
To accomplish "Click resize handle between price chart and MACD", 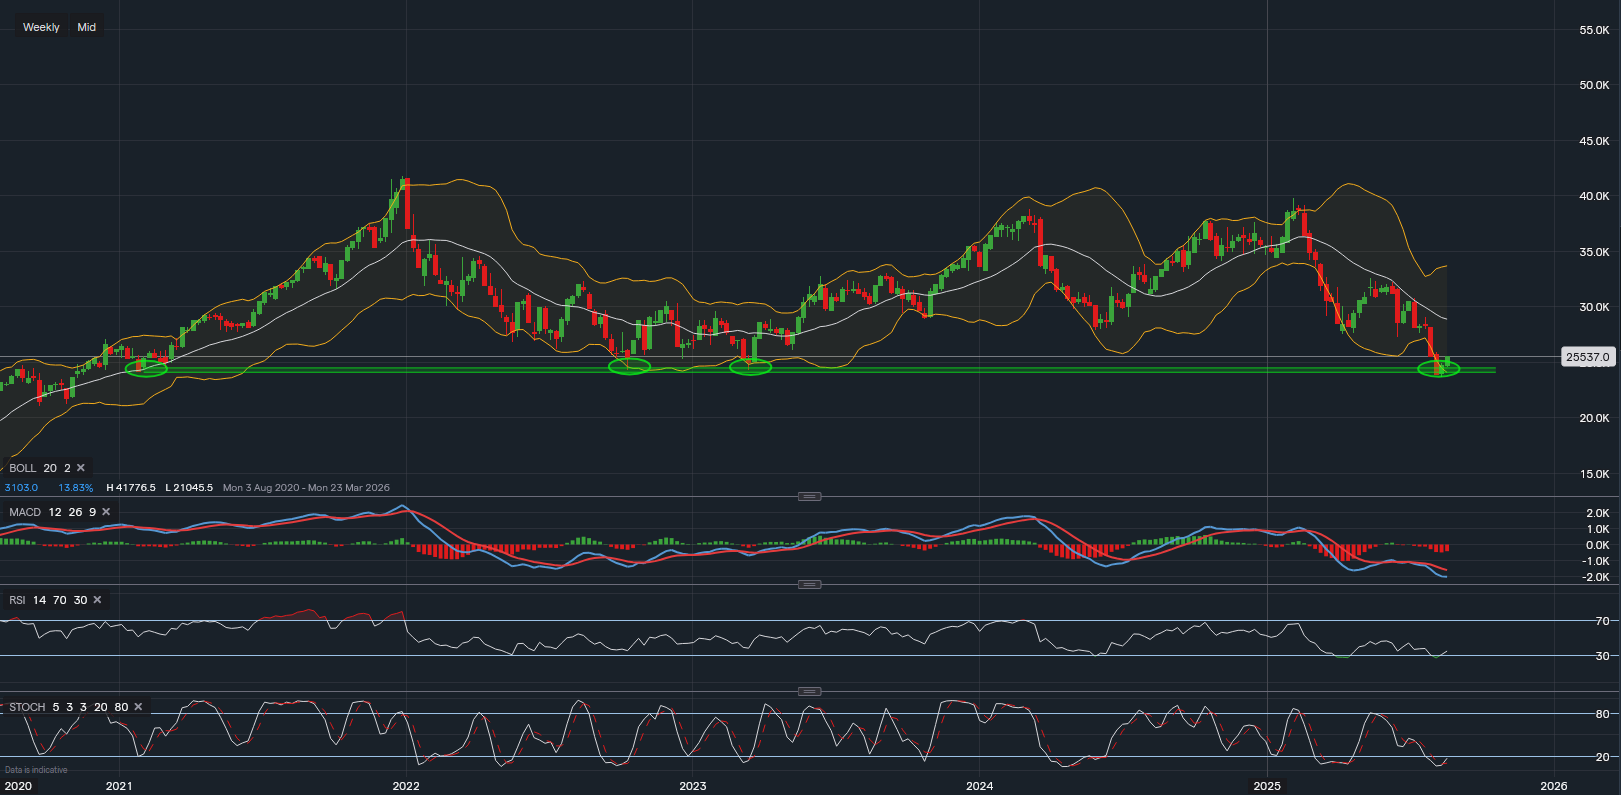I will (810, 496).
